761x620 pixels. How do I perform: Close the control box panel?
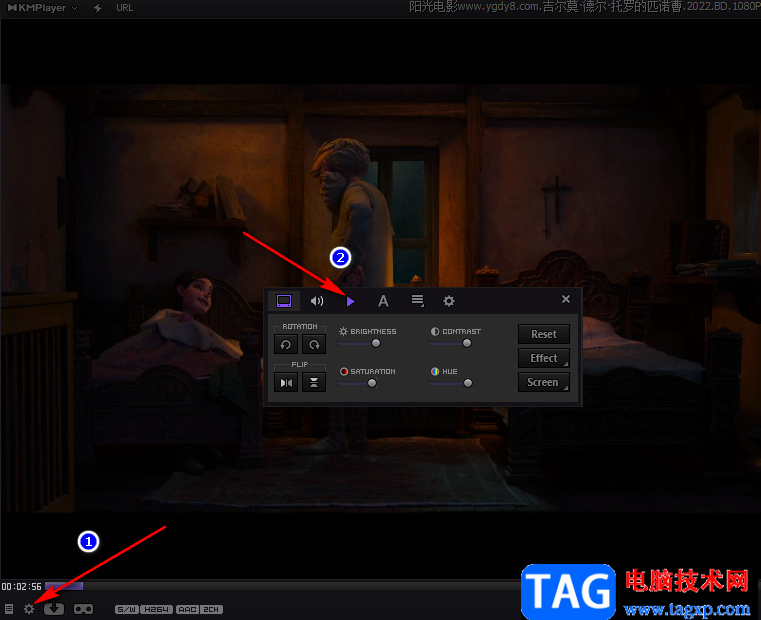point(566,299)
